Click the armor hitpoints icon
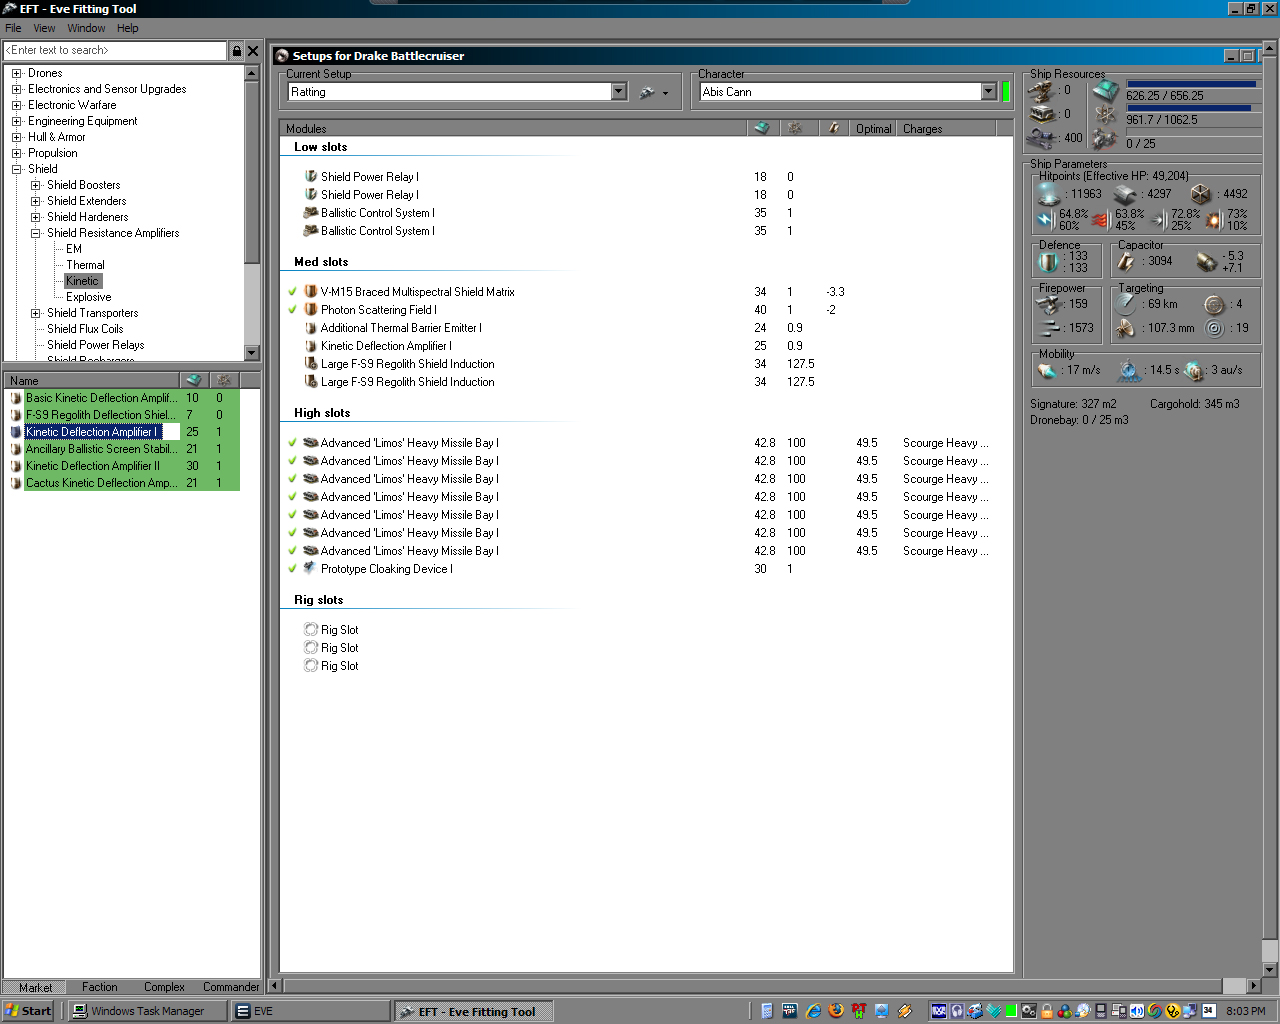 pyautogui.click(x=1126, y=194)
